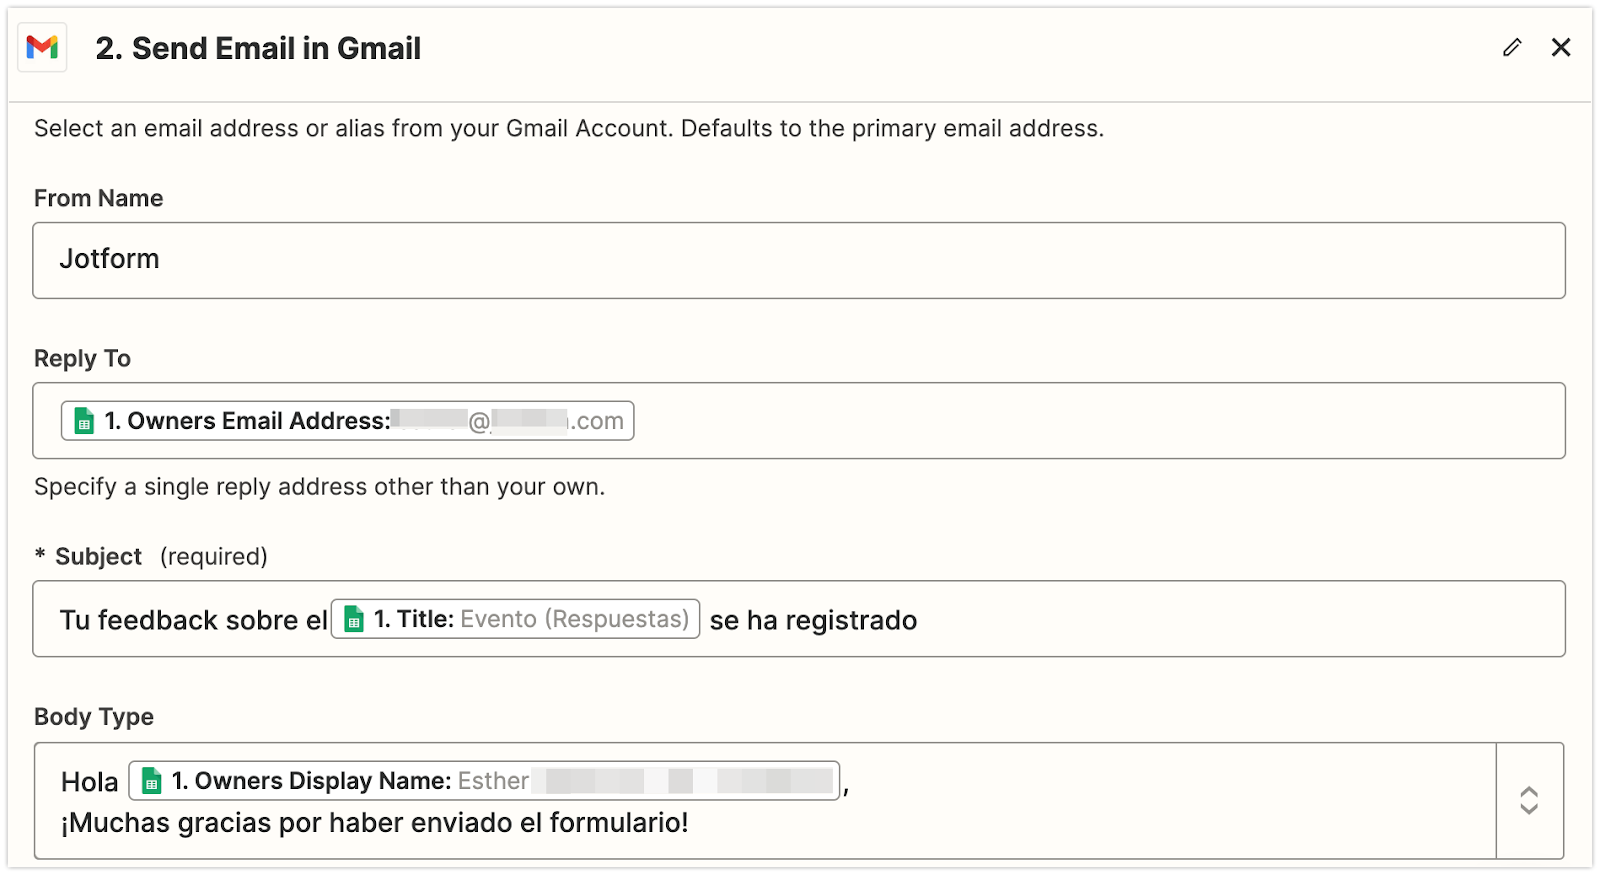Image resolution: width=1600 pixels, height=875 pixels.
Task: Click the empty area of Reply To field
Action: [x=1100, y=421]
